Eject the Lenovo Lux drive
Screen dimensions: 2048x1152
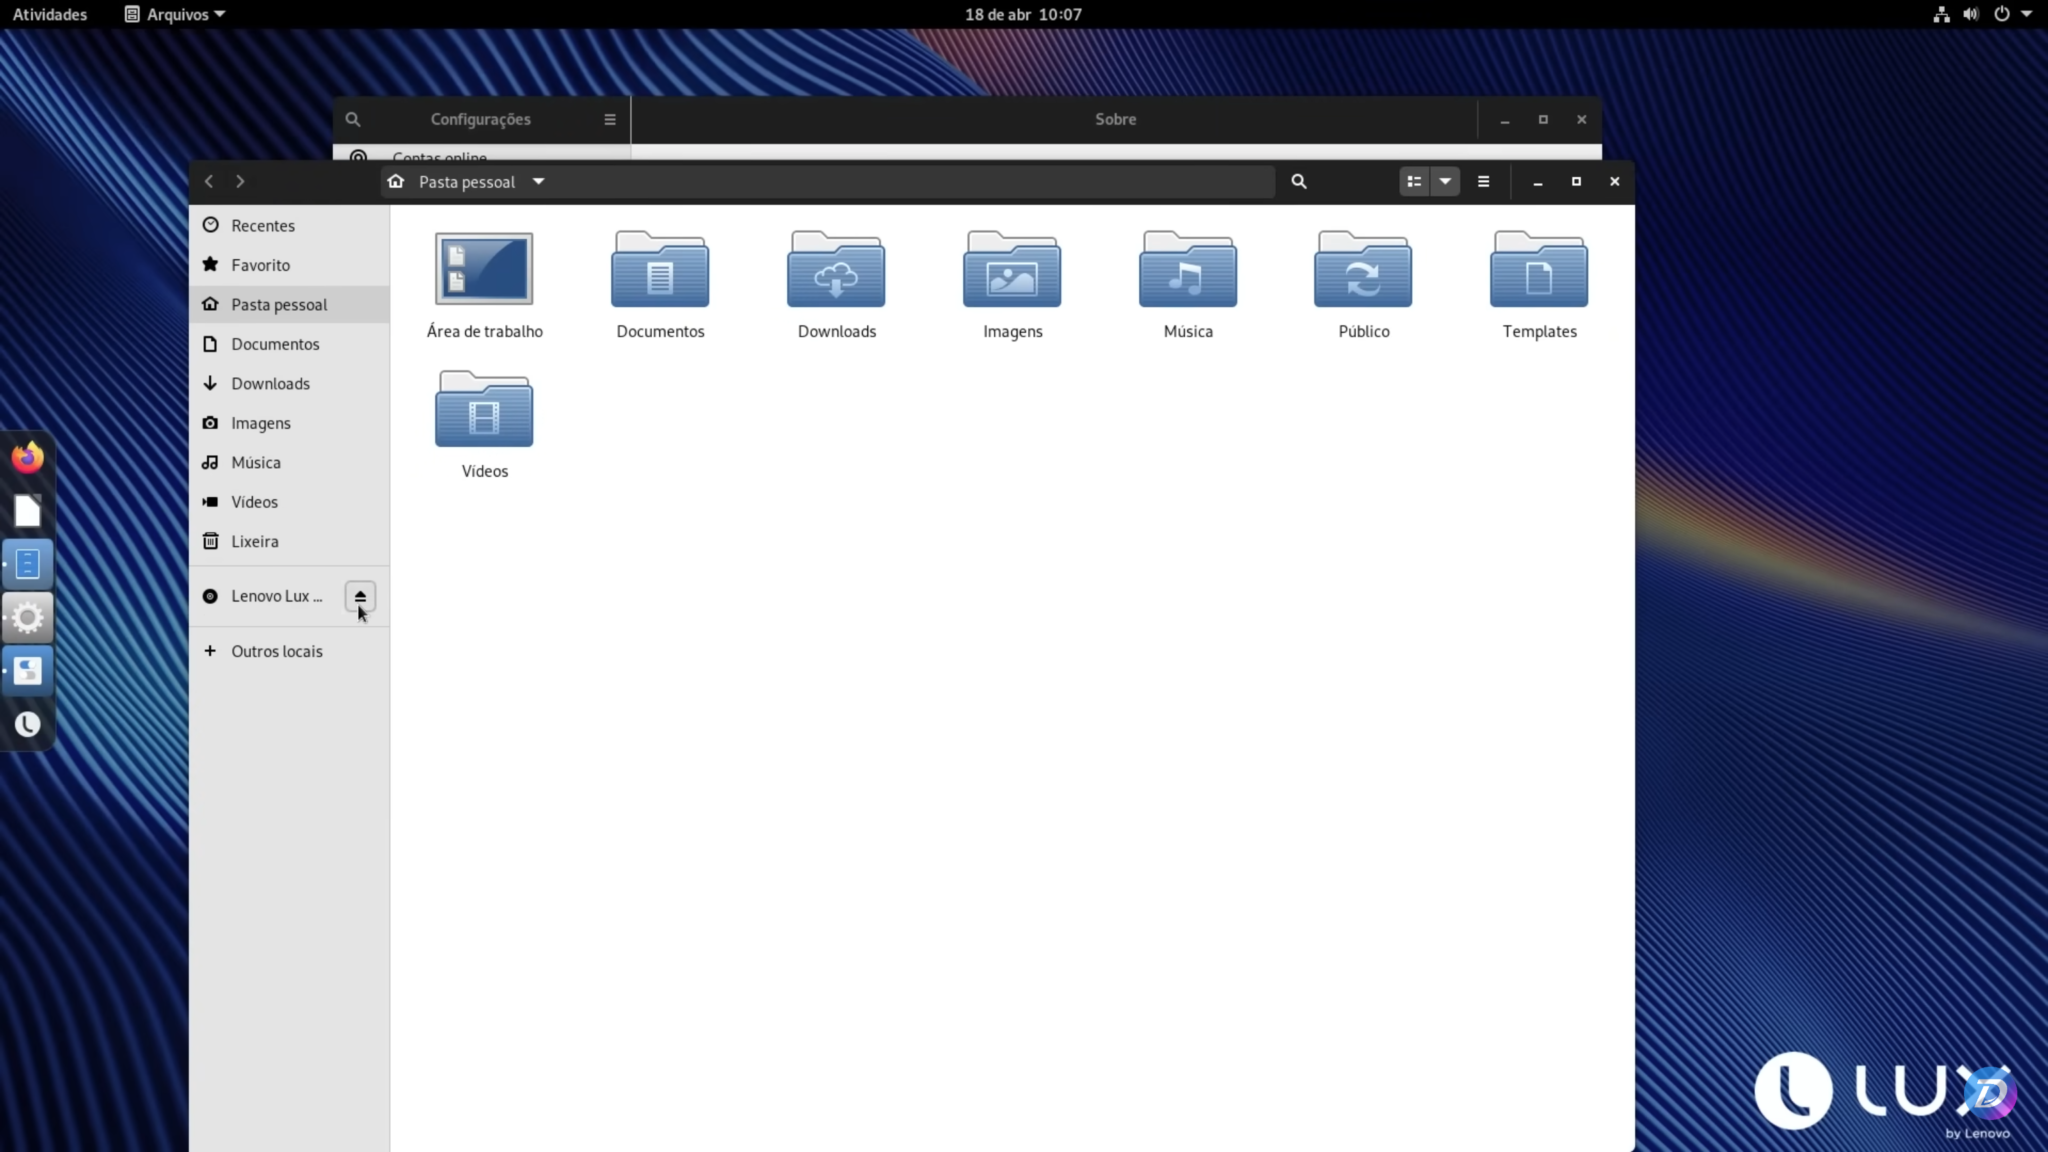point(360,597)
